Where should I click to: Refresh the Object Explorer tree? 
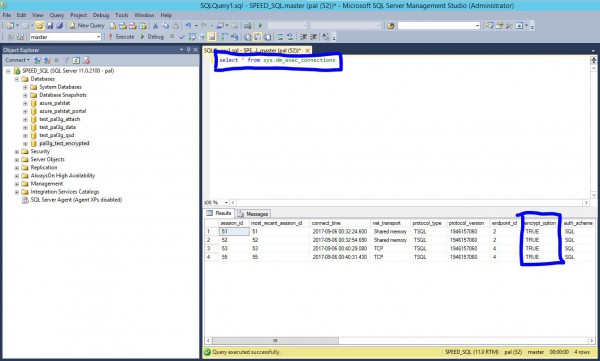[76, 60]
